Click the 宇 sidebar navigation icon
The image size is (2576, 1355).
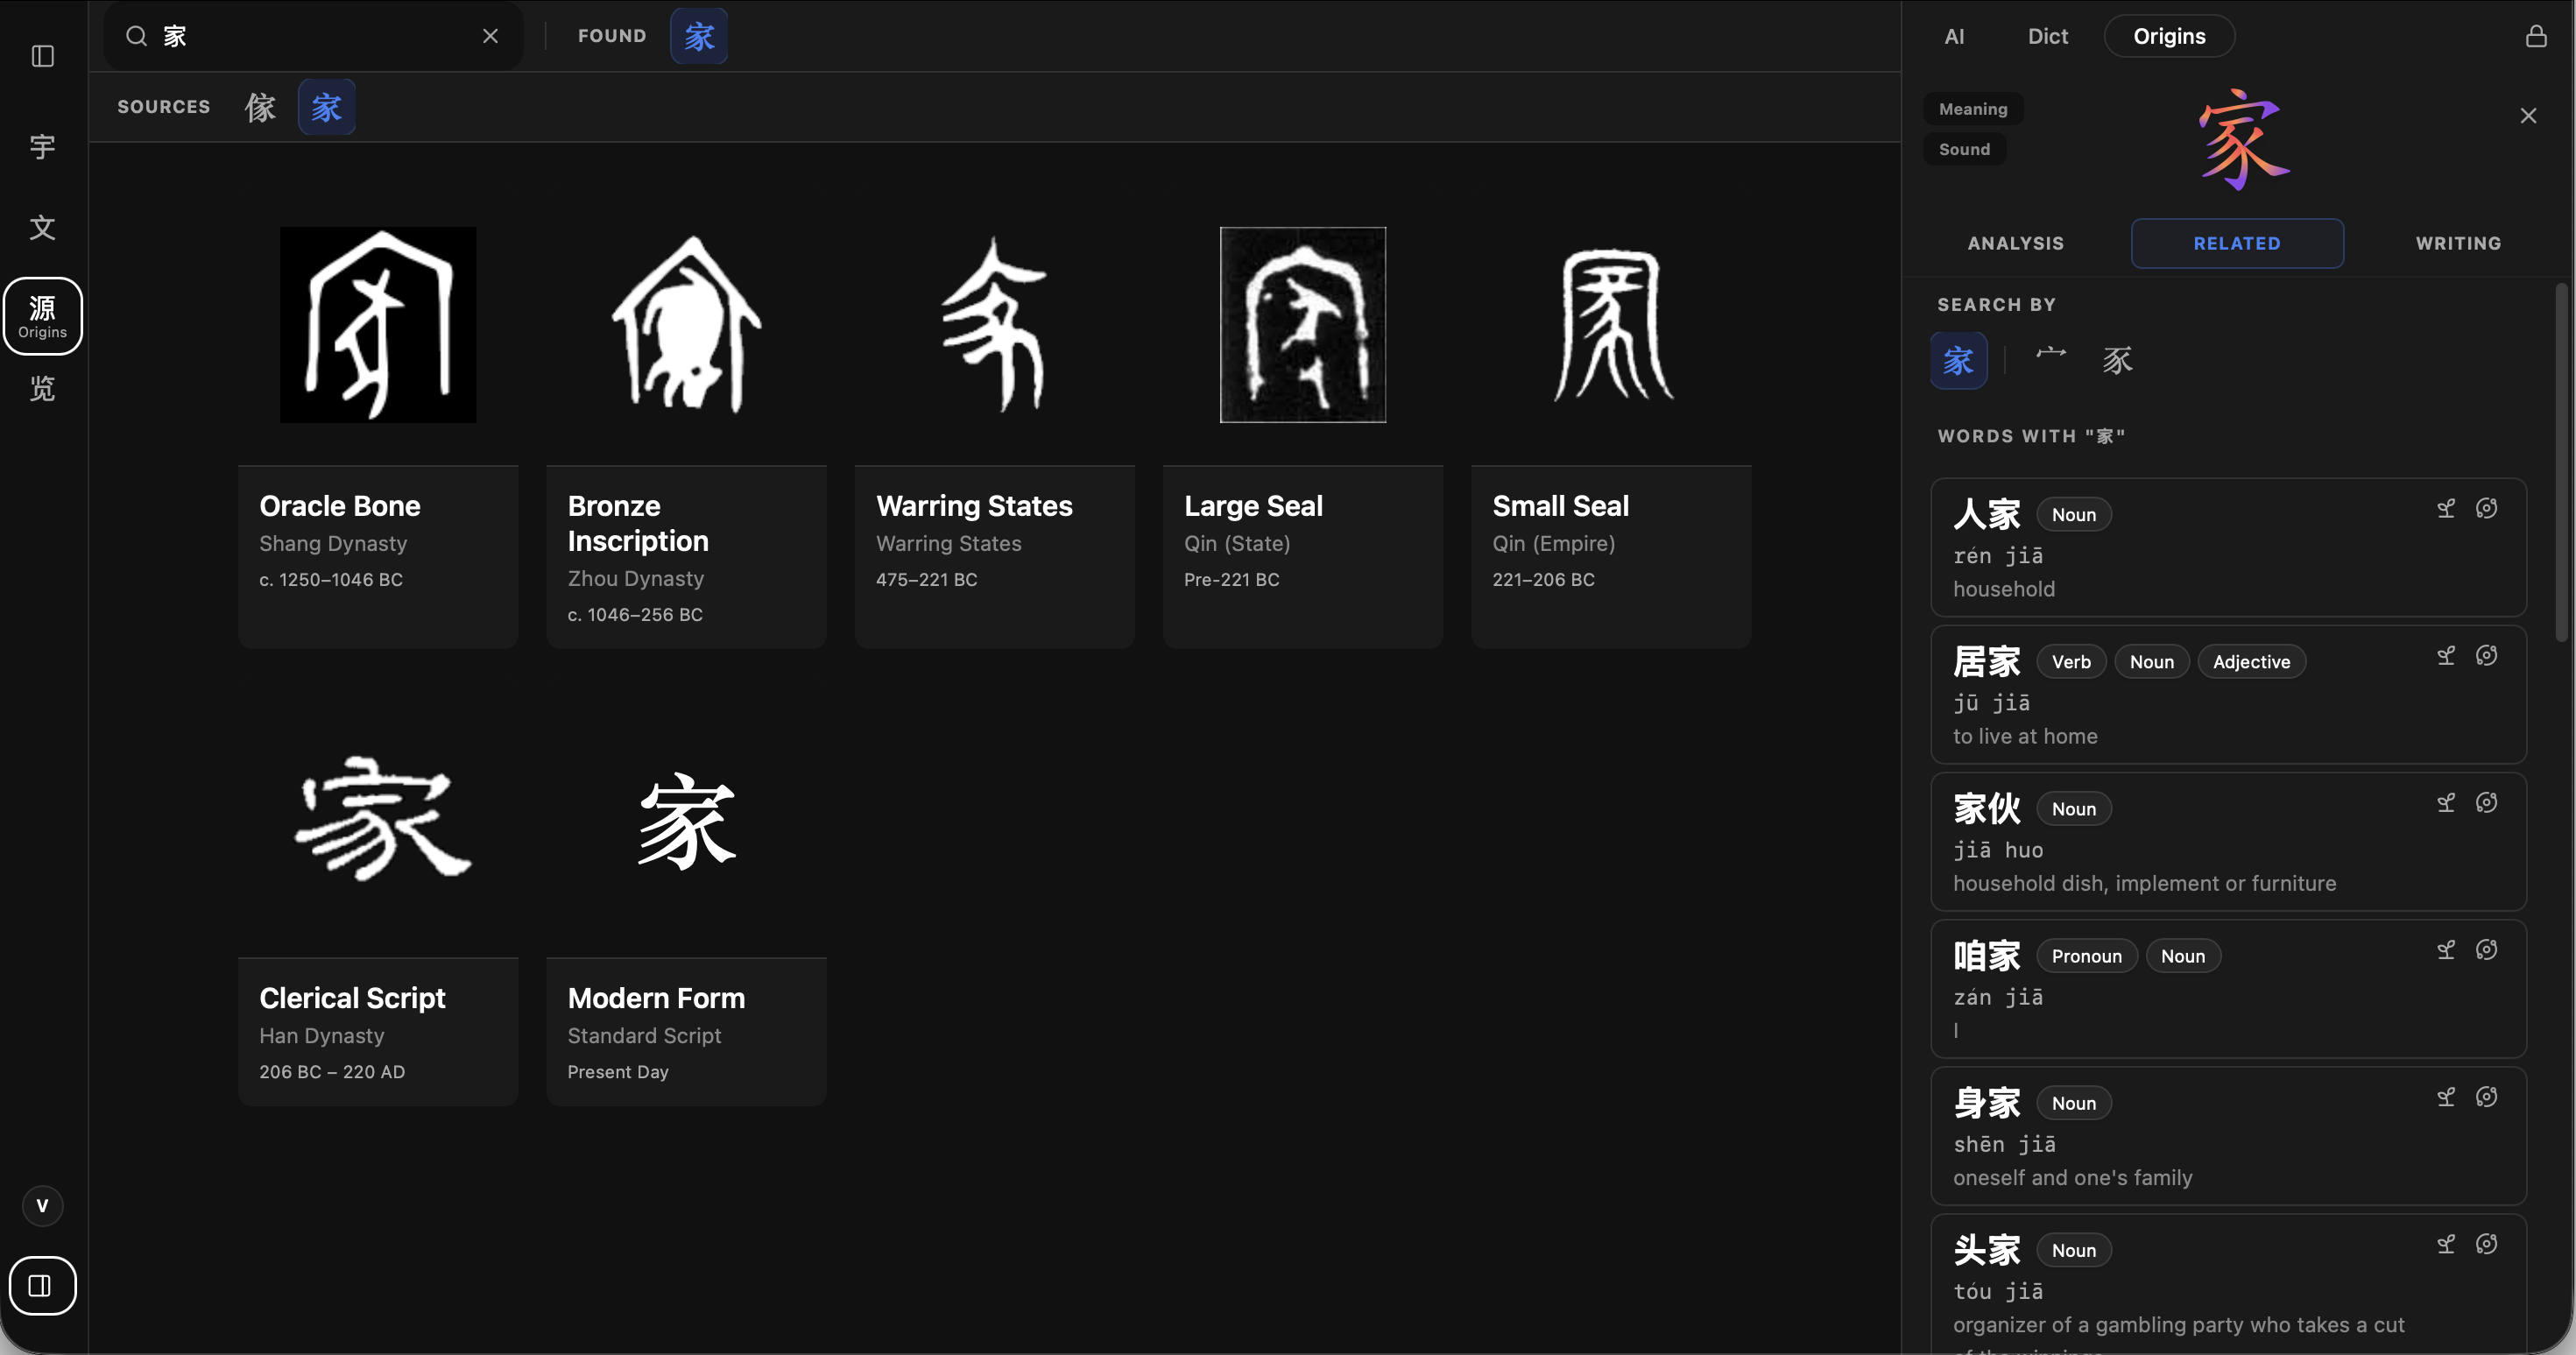click(x=42, y=147)
